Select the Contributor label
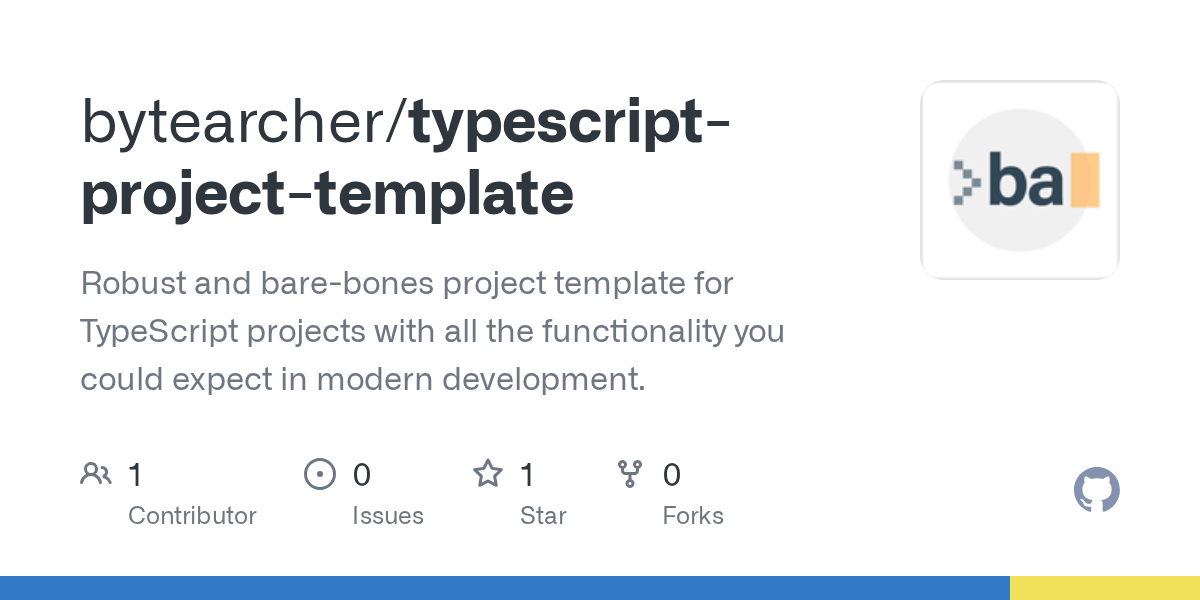This screenshot has height=600, width=1200. [192, 516]
